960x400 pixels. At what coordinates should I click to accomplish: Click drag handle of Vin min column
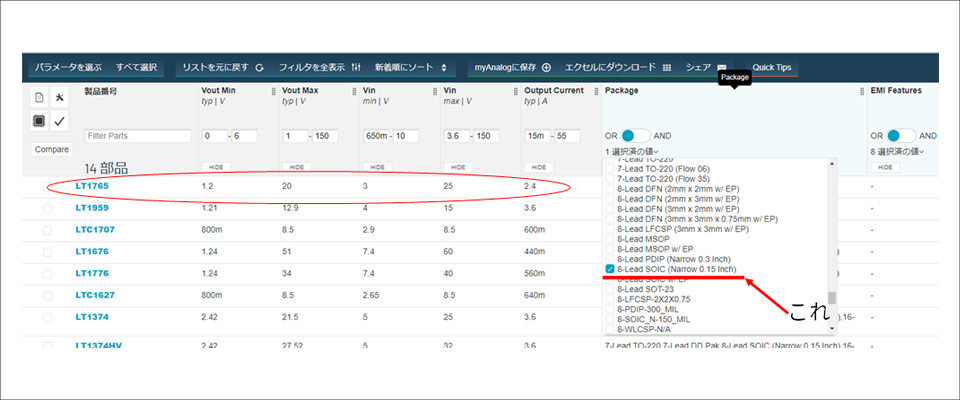435,91
